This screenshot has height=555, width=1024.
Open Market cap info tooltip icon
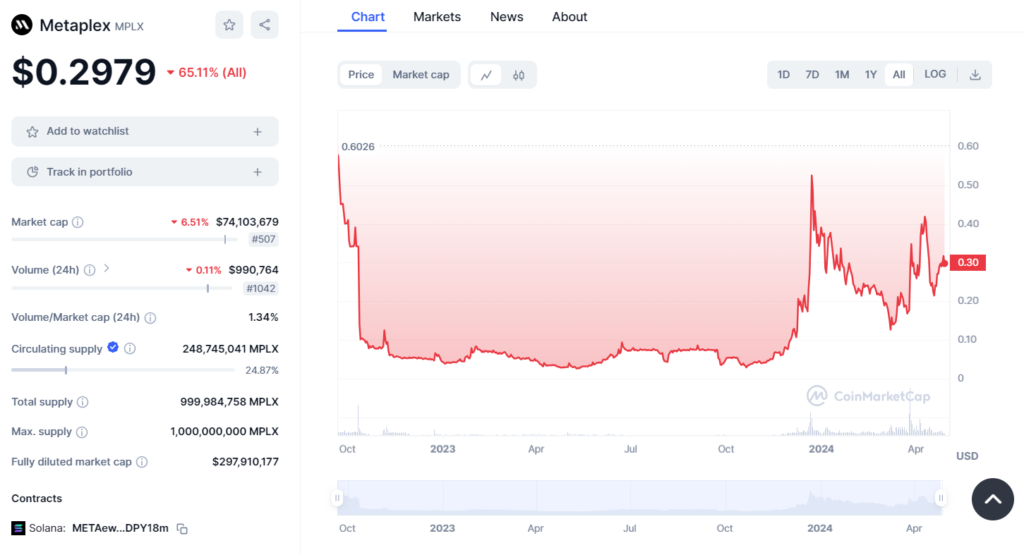tap(78, 222)
